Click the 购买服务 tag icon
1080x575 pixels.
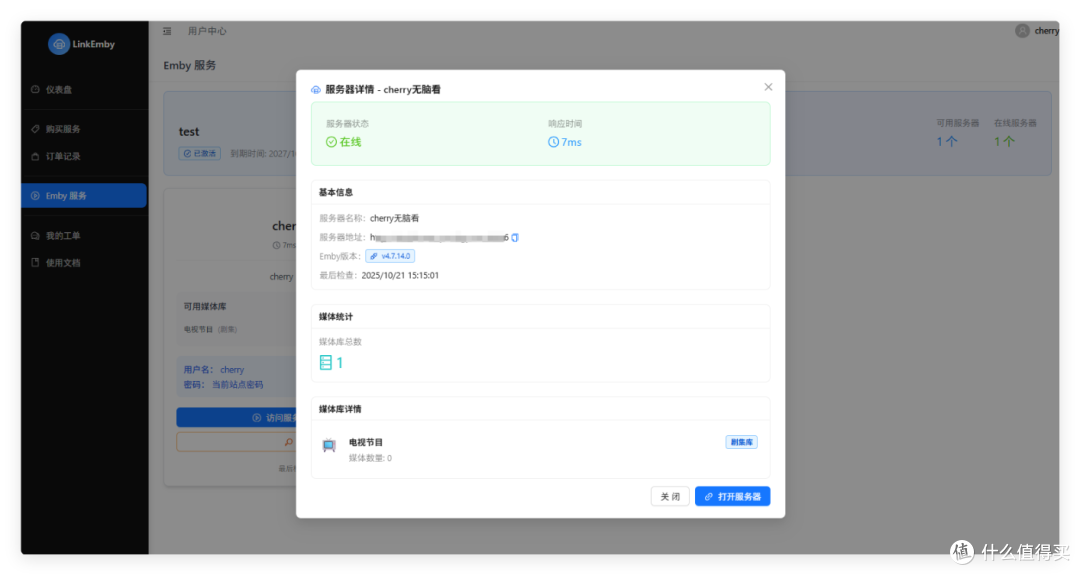[x=35, y=129]
